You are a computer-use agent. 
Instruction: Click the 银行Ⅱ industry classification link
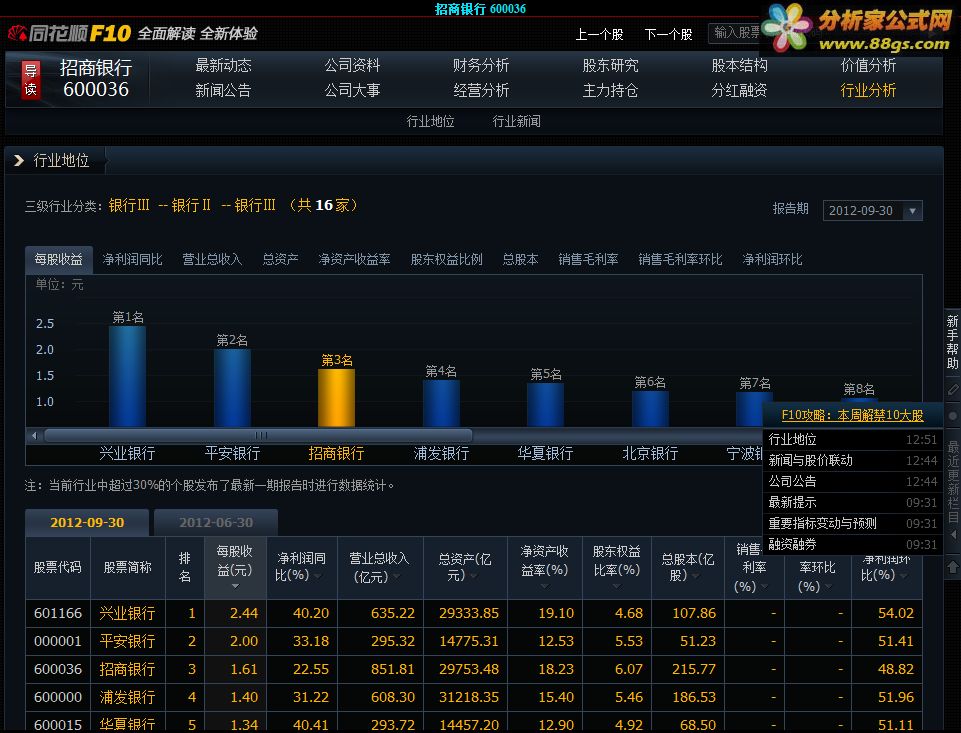click(191, 205)
